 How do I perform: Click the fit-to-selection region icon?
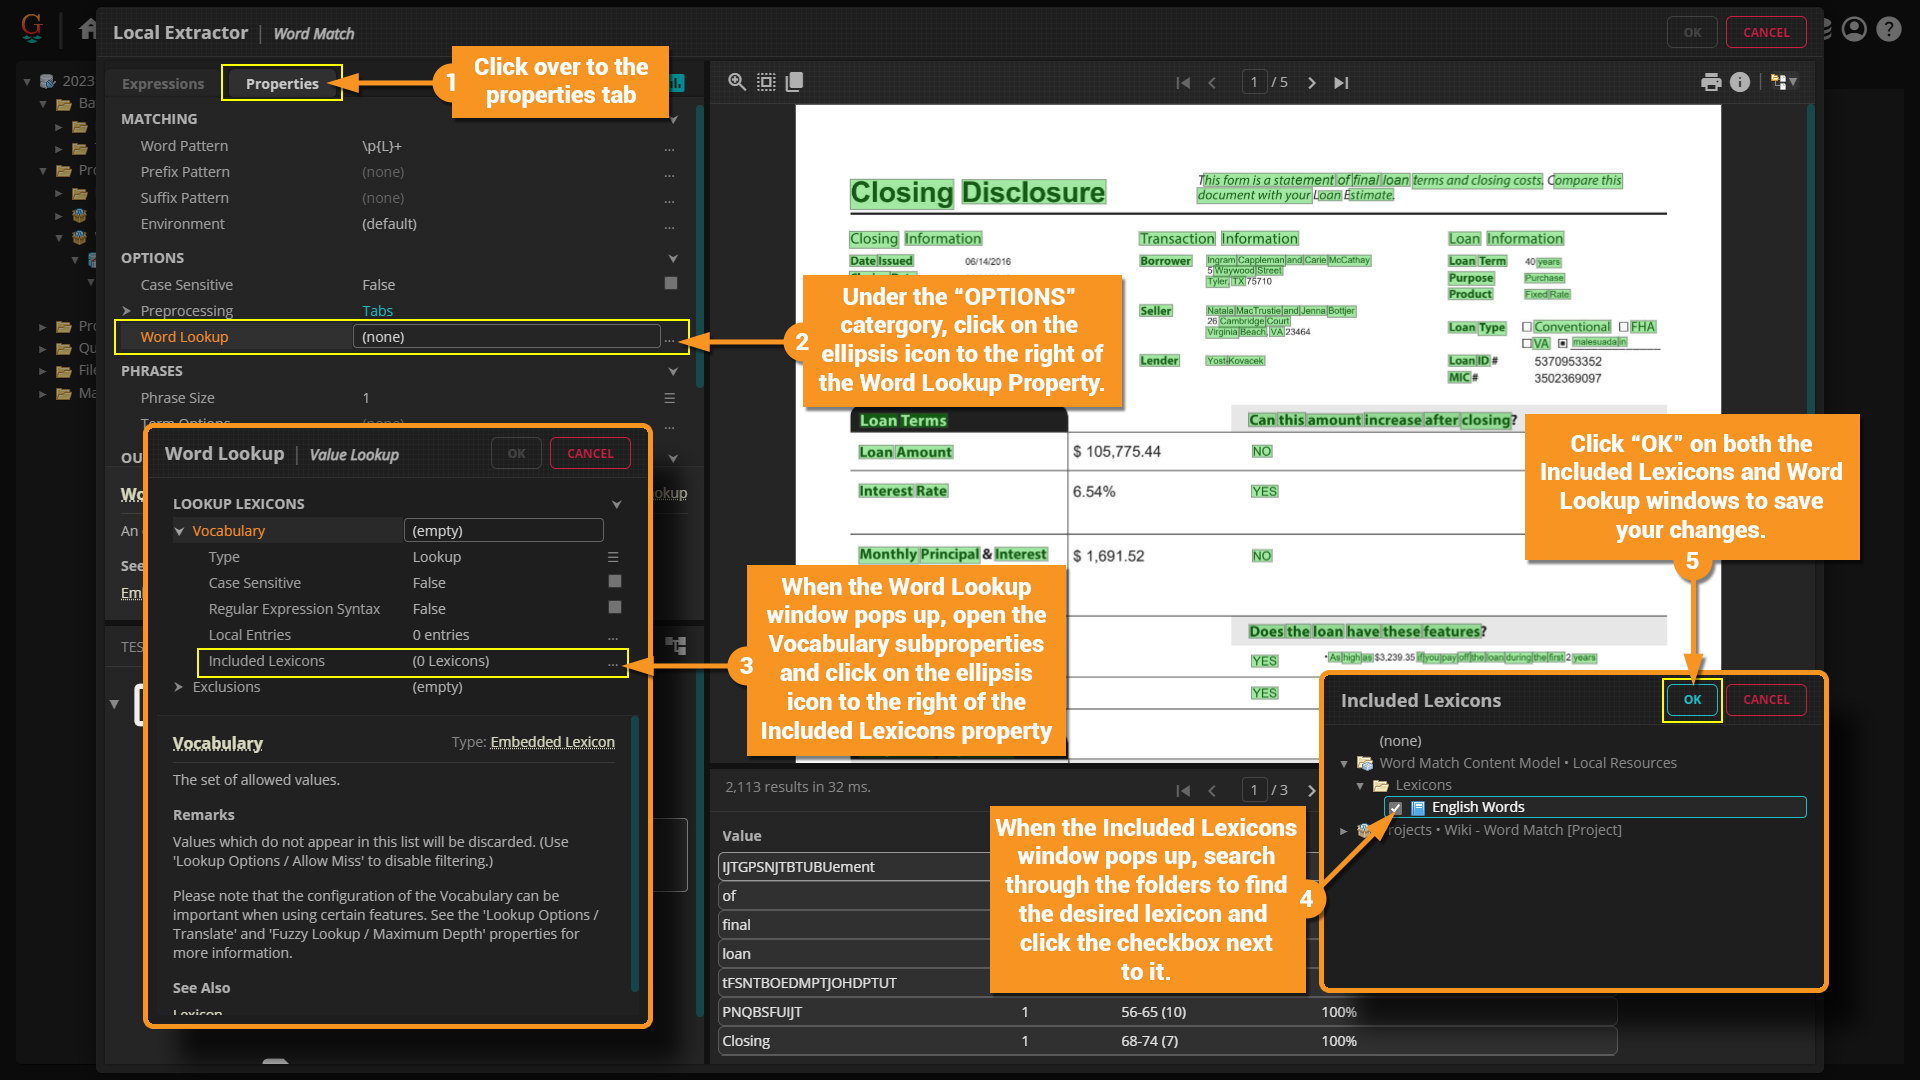(766, 82)
